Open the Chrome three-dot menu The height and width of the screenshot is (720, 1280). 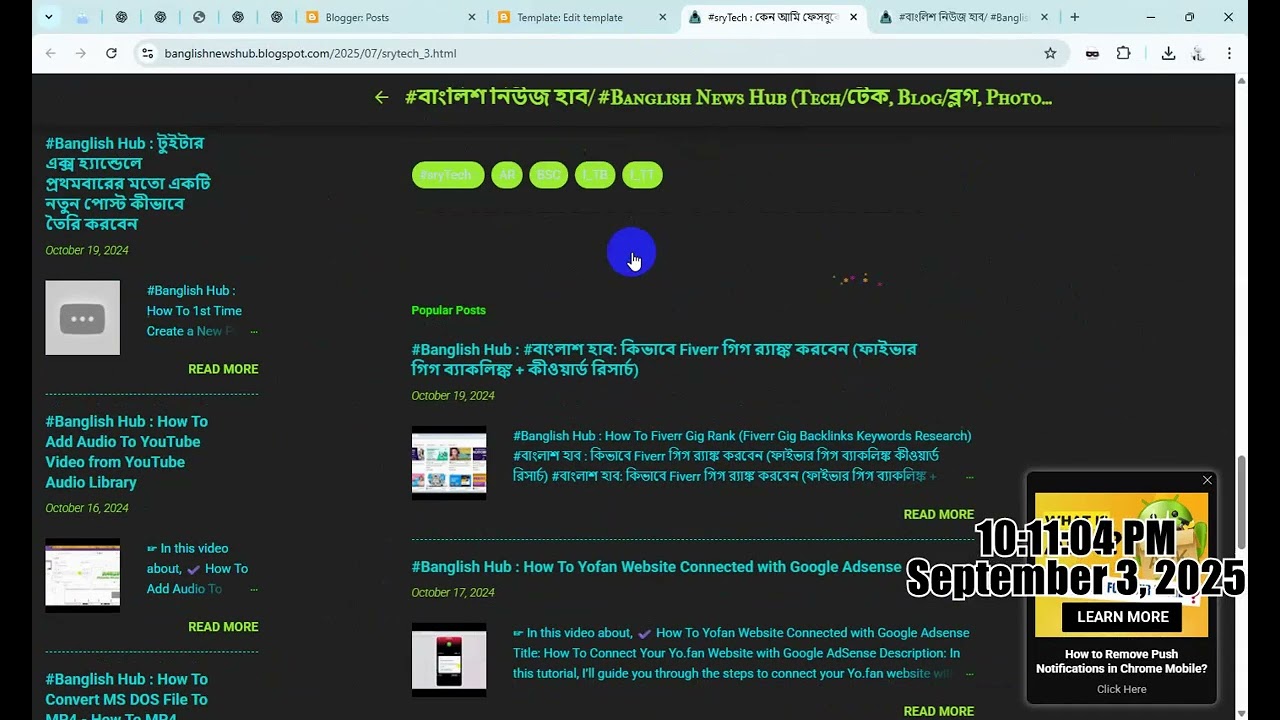[x=1229, y=53]
